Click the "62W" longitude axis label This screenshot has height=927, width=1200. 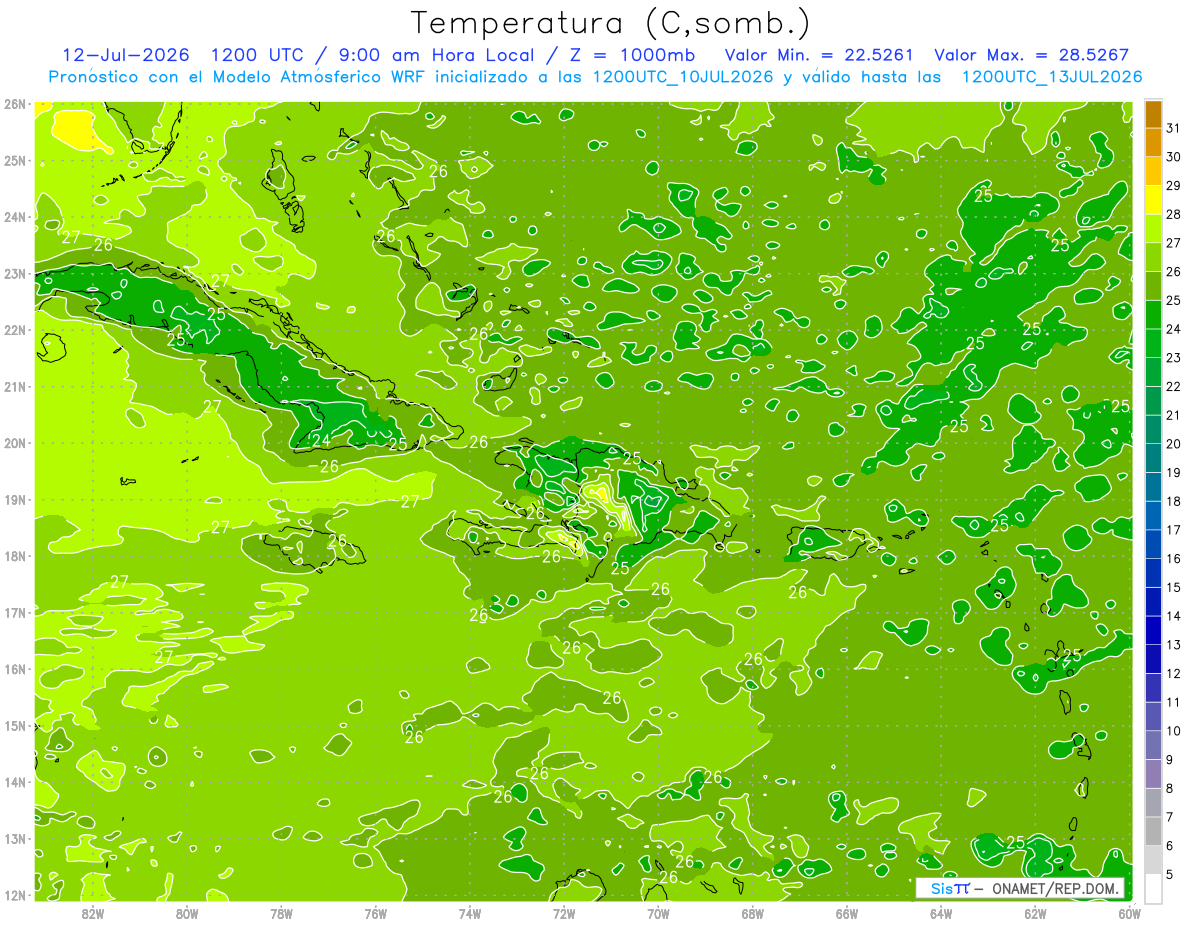click(1035, 913)
